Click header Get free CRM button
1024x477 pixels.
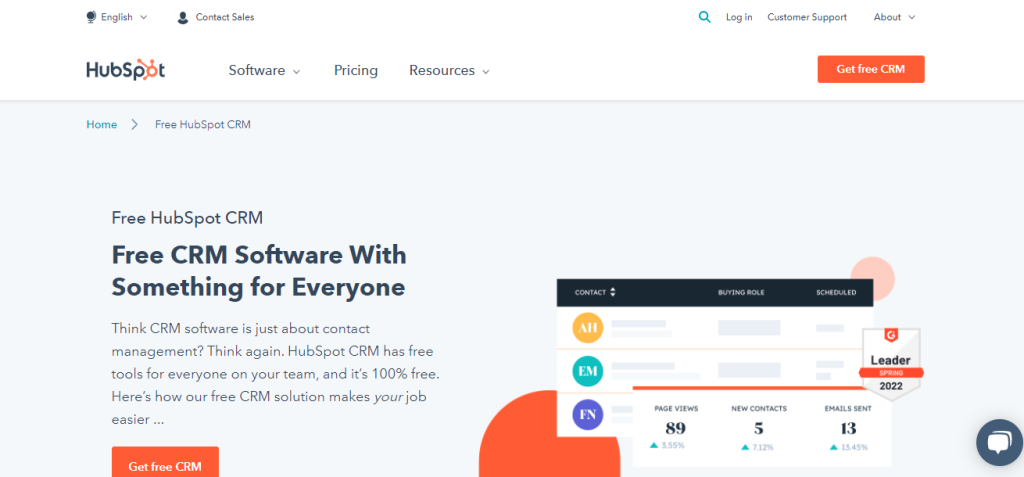(871, 69)
